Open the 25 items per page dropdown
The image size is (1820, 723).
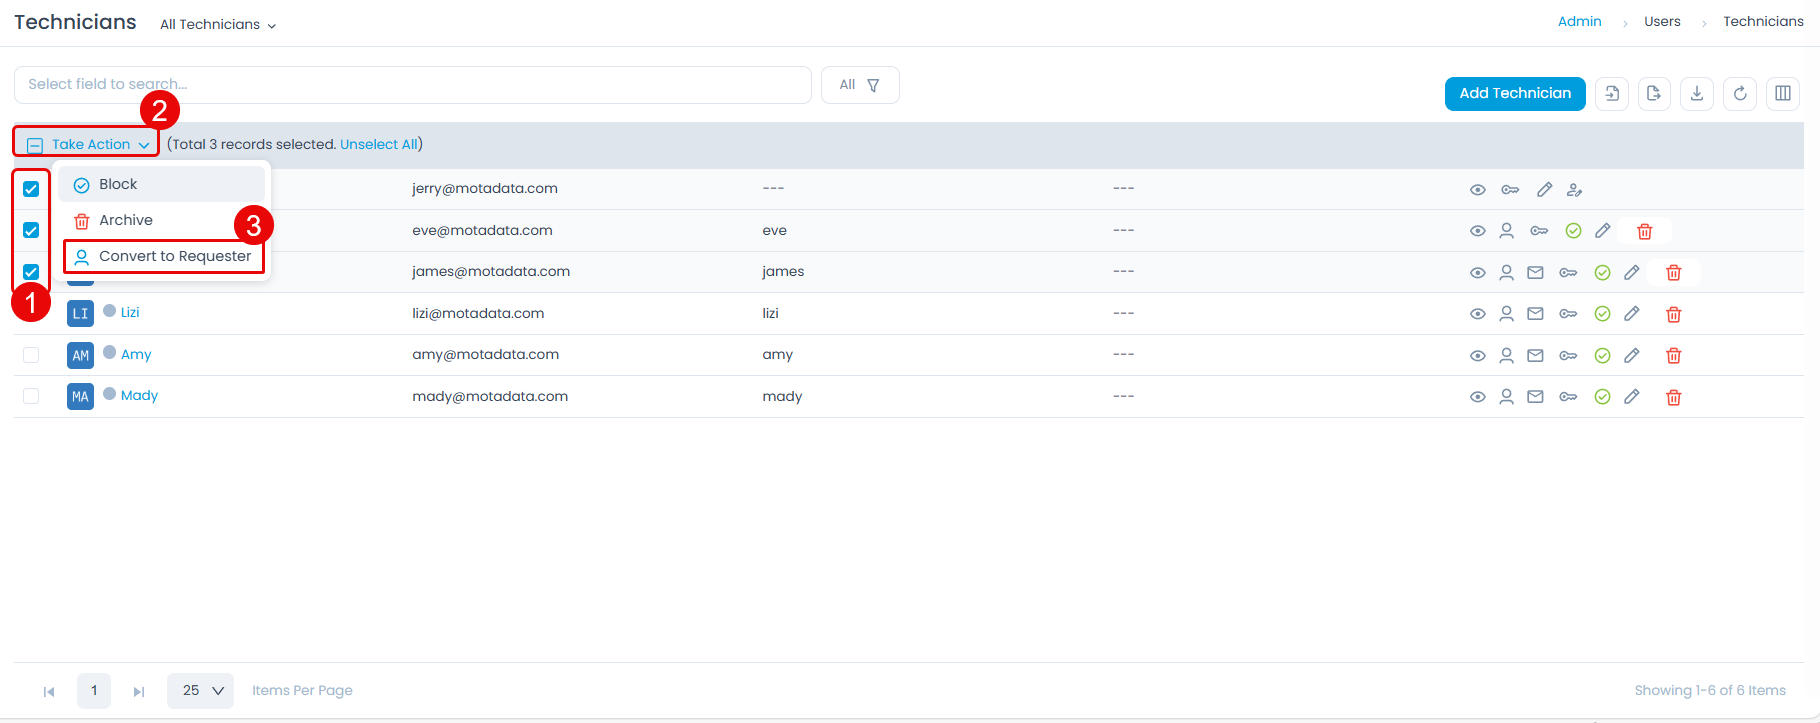[200, 691]
